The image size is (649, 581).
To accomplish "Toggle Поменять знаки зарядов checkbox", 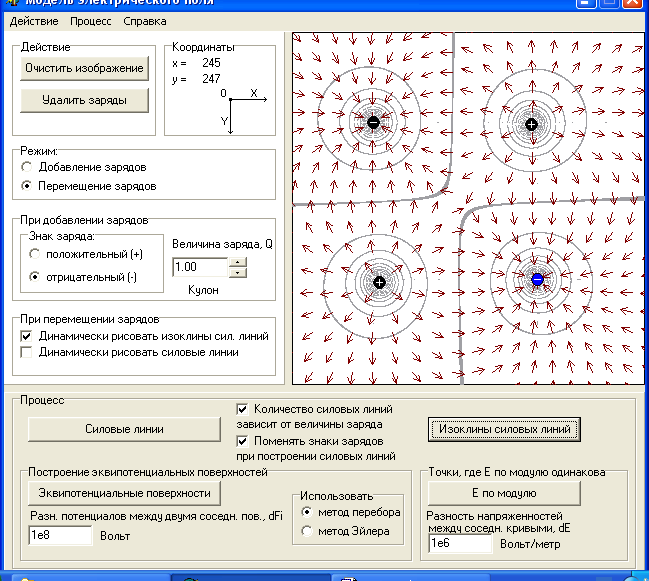I will click(x=242, y=441).
